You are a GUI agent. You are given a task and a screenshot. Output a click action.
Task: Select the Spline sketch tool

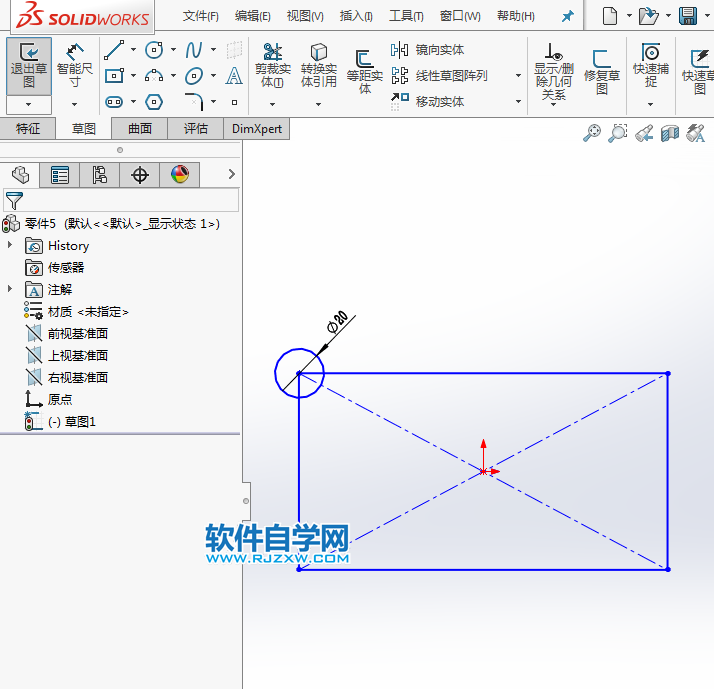click(x=194, y=50)
